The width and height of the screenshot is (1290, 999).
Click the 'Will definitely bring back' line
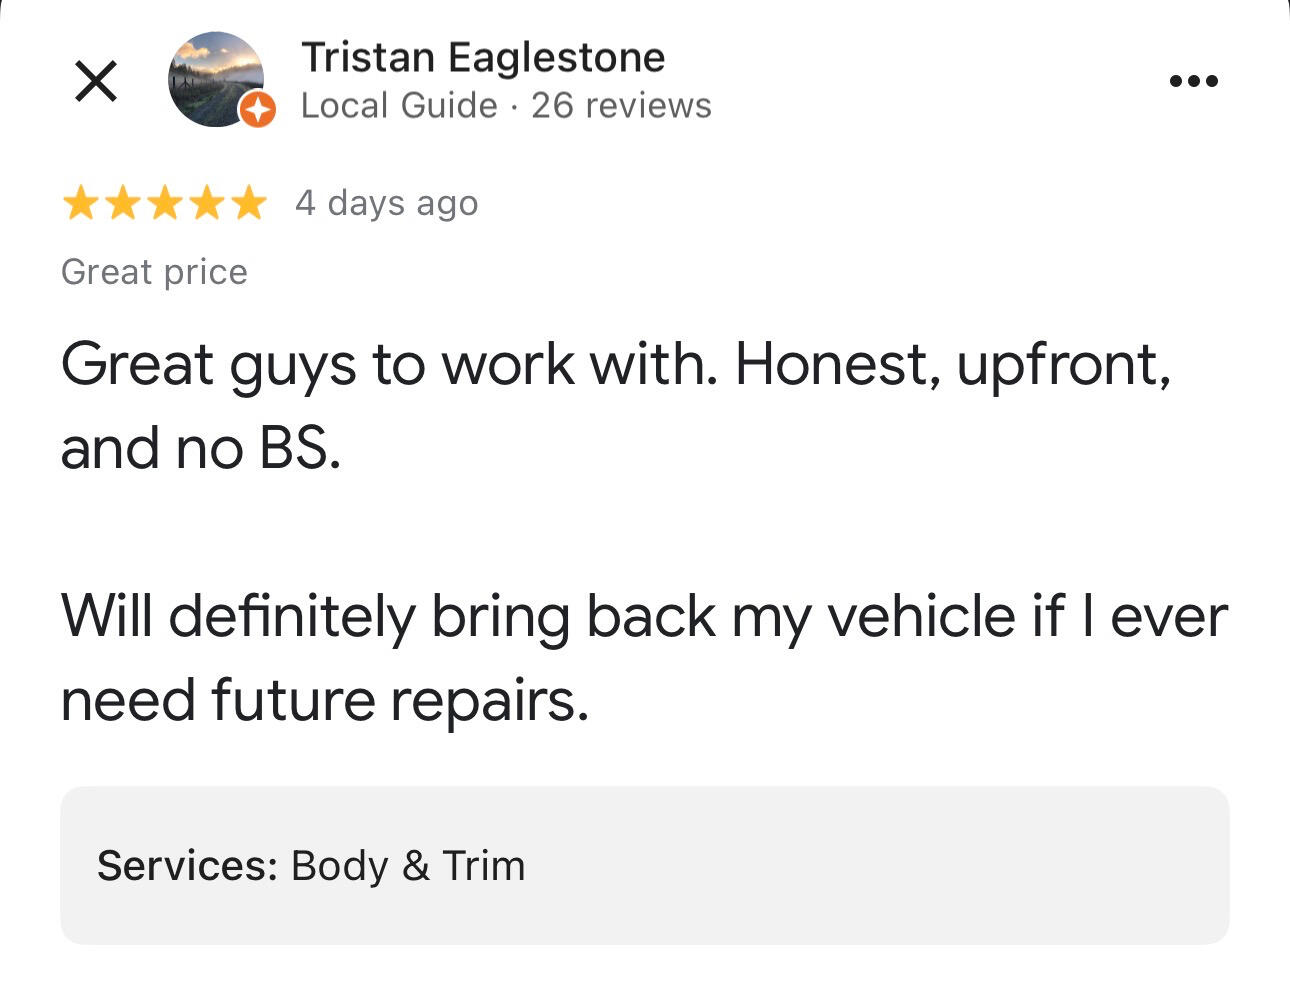pos(644,616)
